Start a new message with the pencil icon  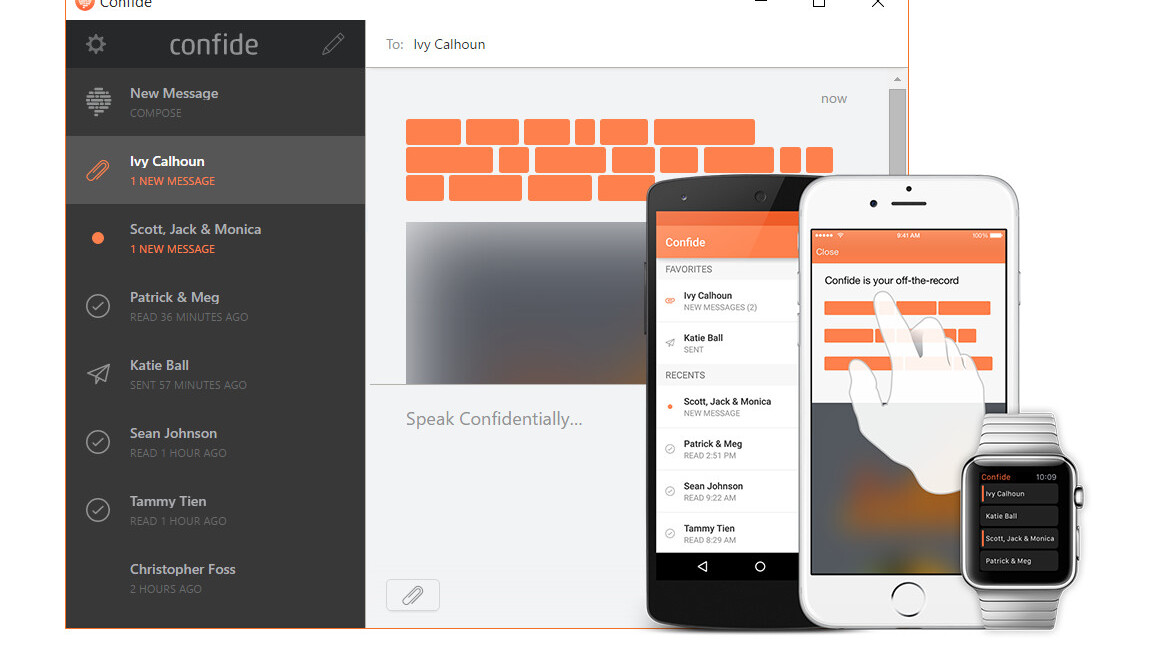[x=333, y=44]
